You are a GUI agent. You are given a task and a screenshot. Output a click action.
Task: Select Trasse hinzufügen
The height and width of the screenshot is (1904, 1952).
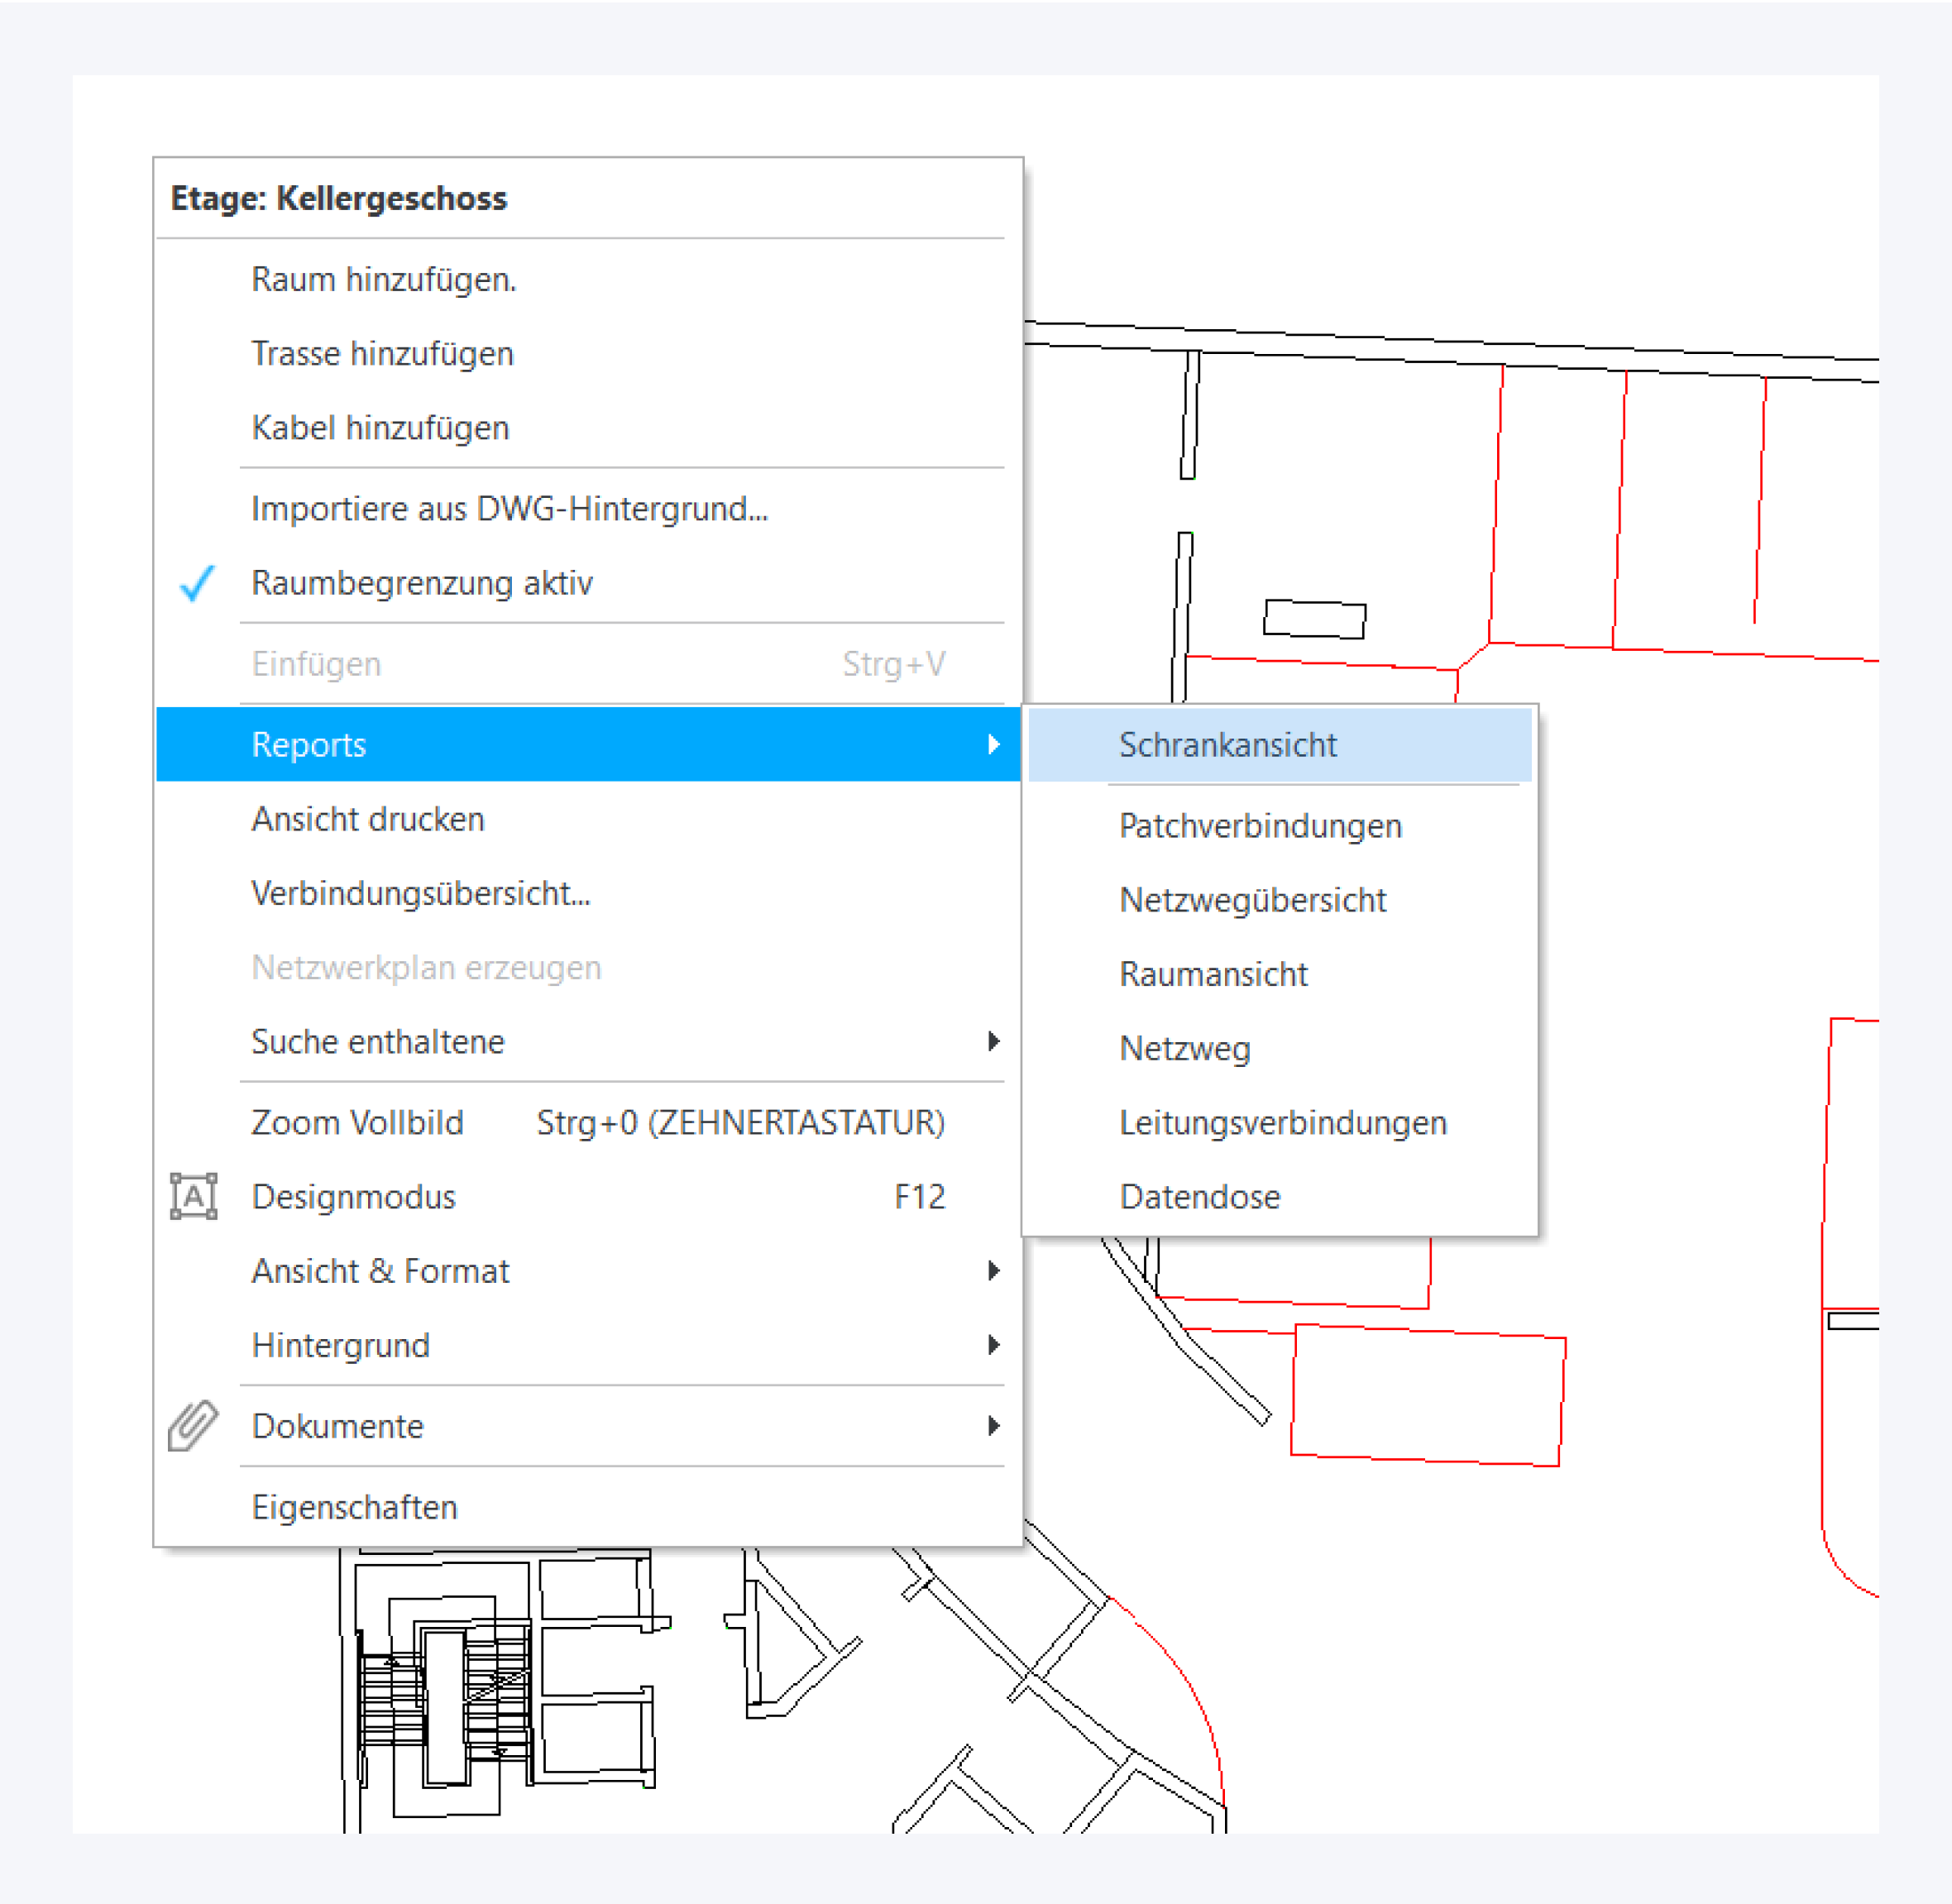click(x=382, y=353)
